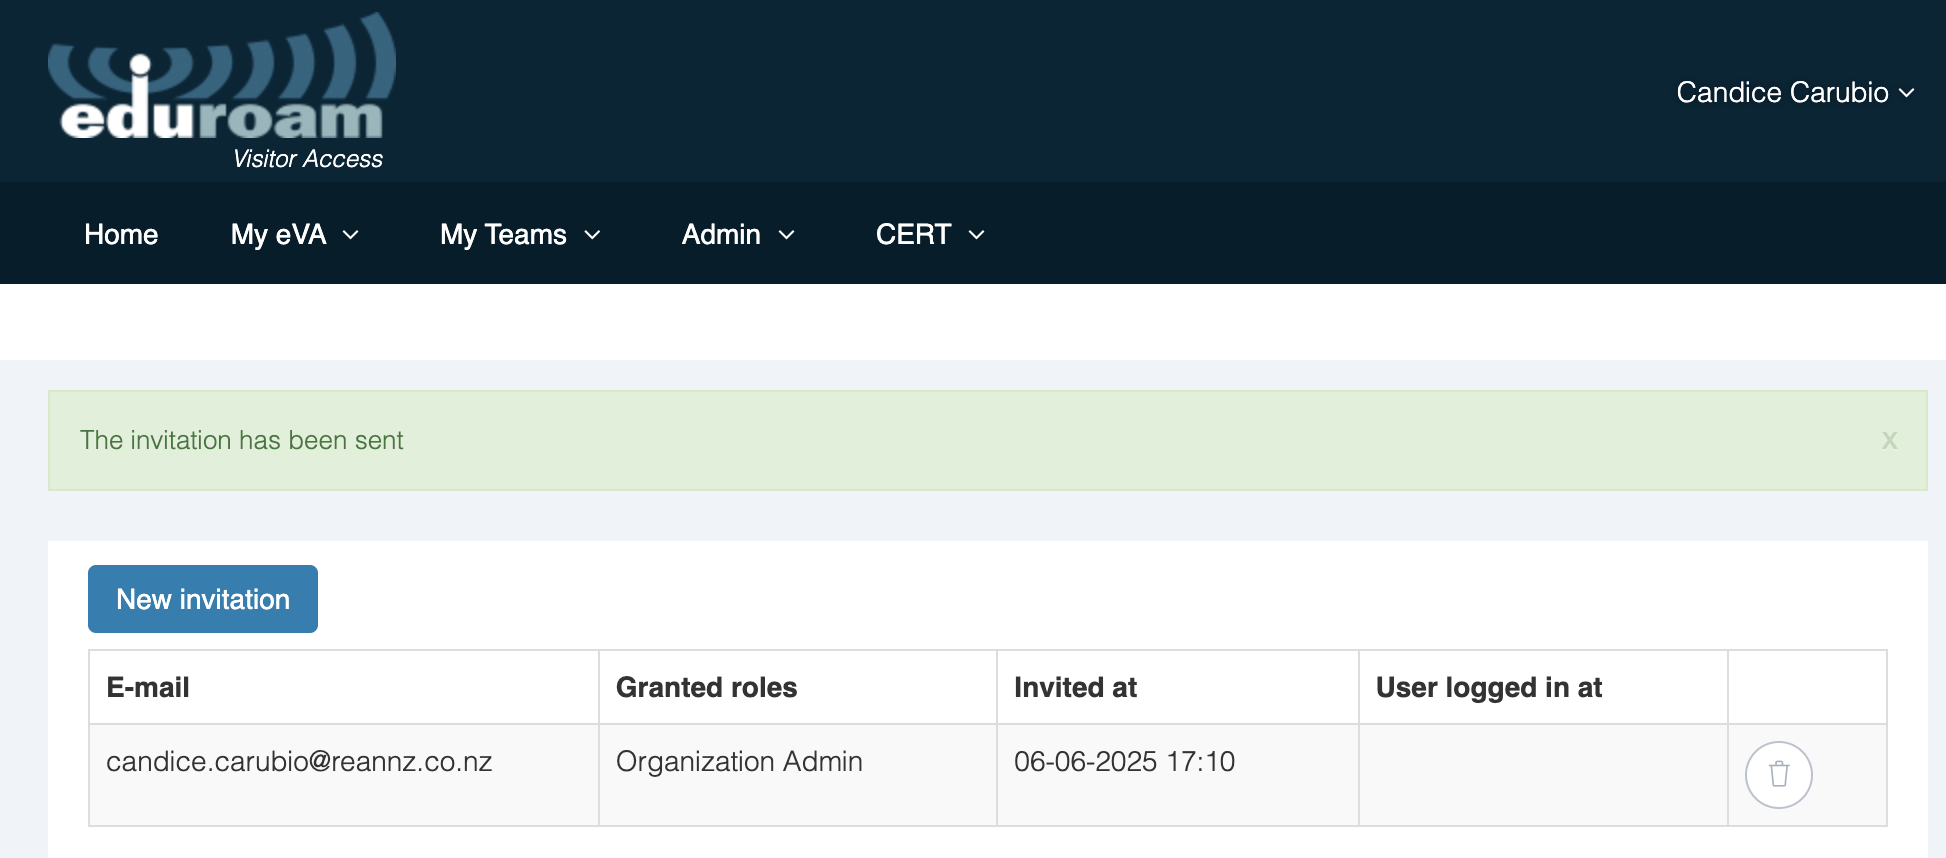Image resolution: width=1946 pixels, height=858 pixels.
Task: Open the Admin menu label
Action: 721,234
